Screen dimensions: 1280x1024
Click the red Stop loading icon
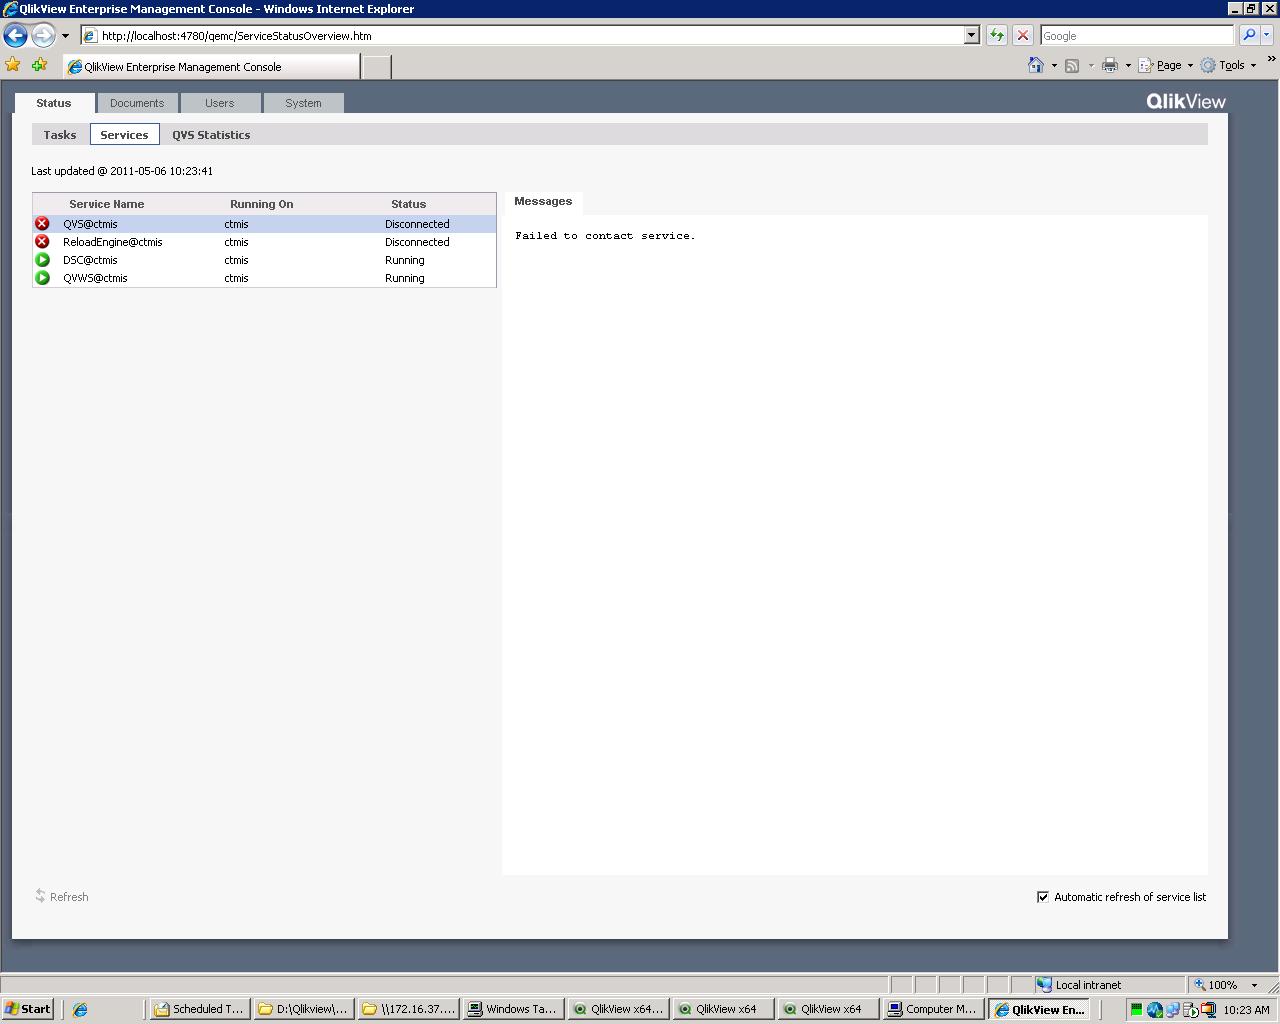click(1022, 35)
